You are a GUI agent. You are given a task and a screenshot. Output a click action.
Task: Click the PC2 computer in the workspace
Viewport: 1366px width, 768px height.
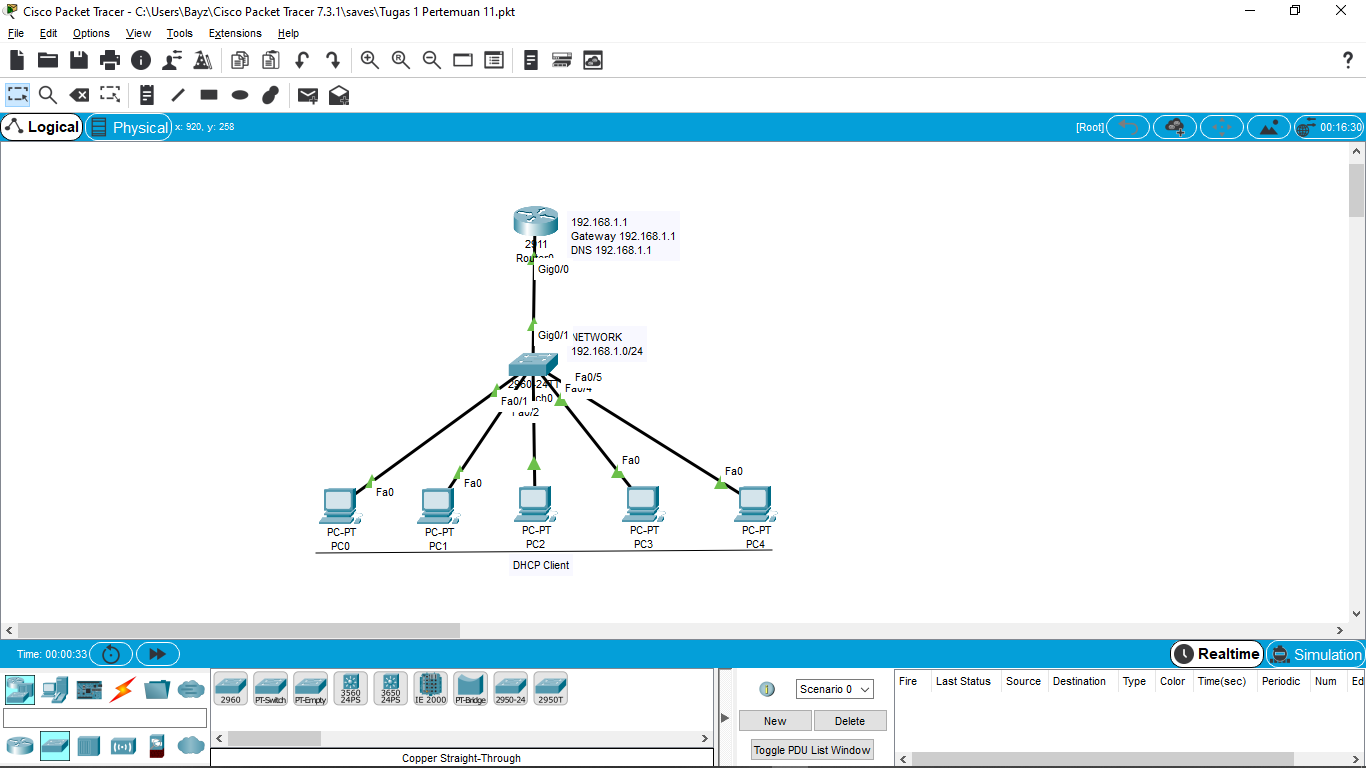[x=535, y=505]
